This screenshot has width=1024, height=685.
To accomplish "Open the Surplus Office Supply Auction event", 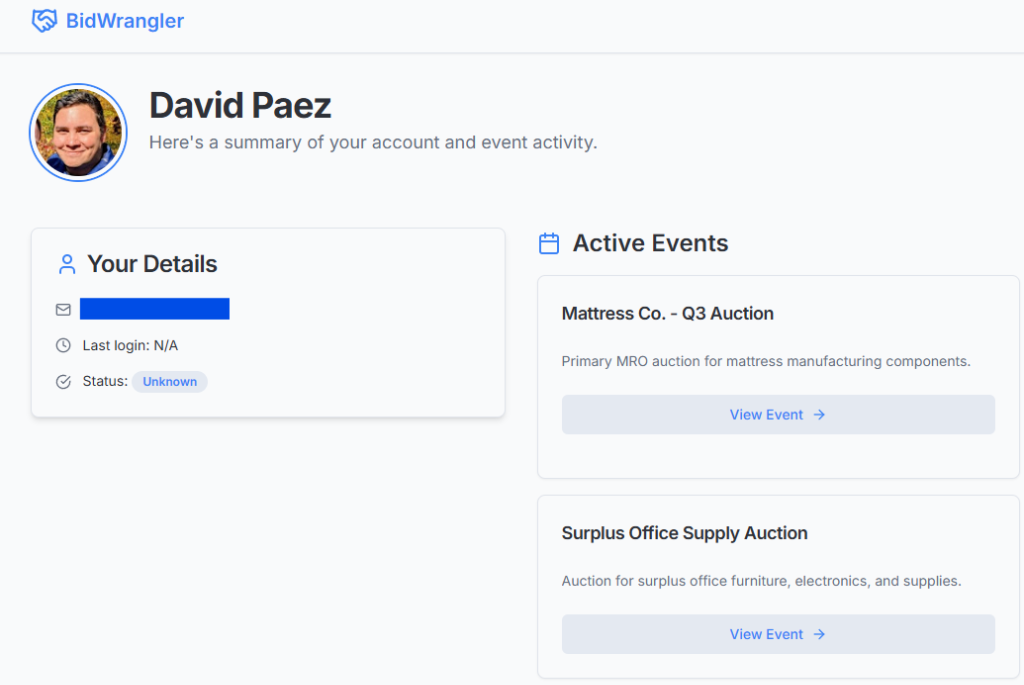I will [x=778, y=634].
